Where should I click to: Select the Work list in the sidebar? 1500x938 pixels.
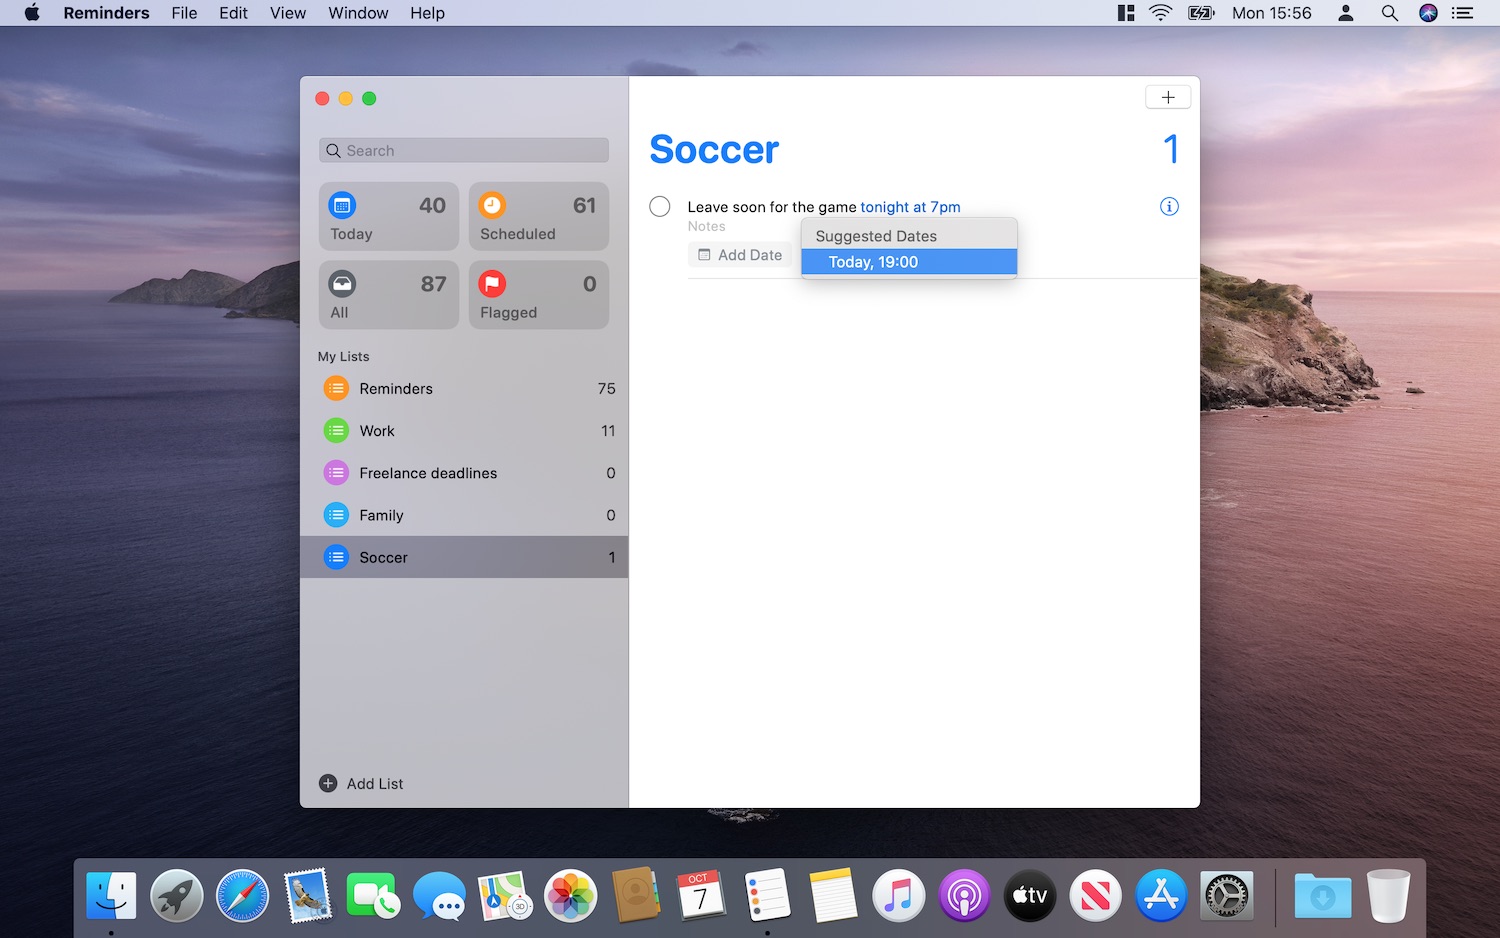(x=377, y=430)
